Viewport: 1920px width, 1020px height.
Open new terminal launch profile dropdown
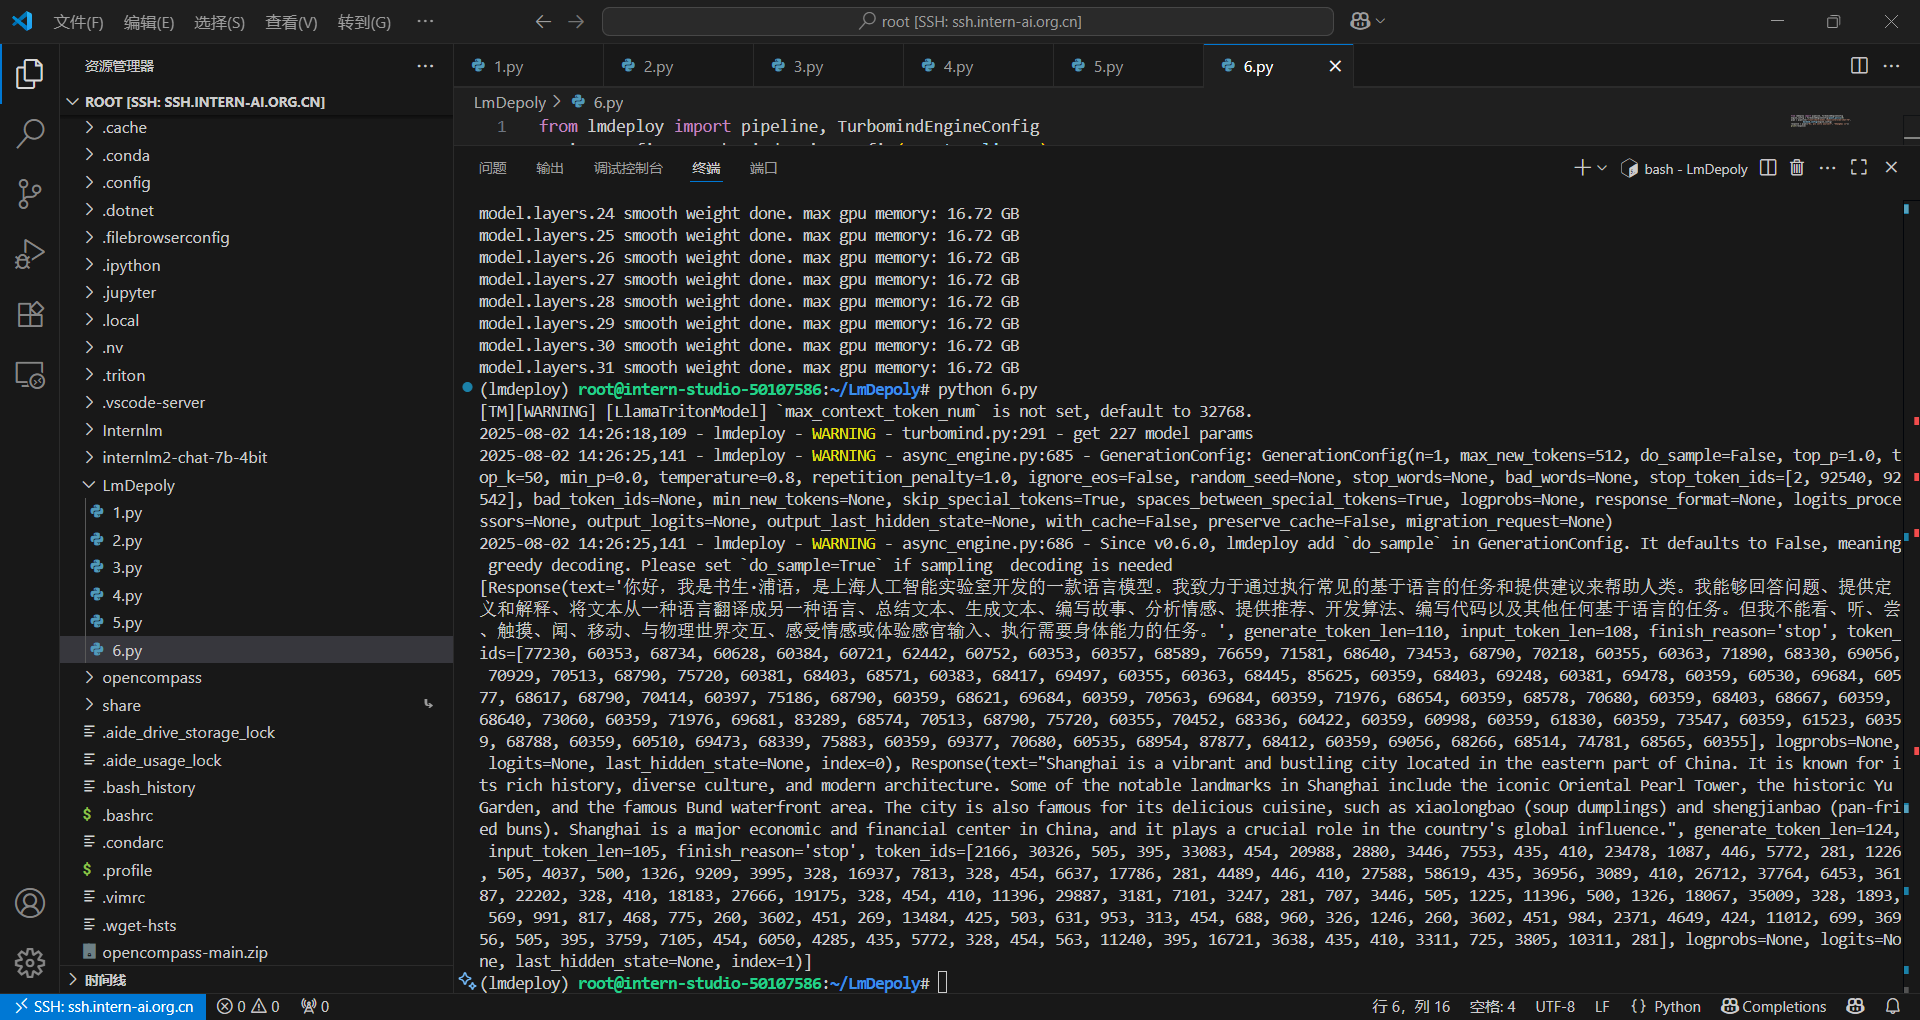click(x=1602, y=168)
